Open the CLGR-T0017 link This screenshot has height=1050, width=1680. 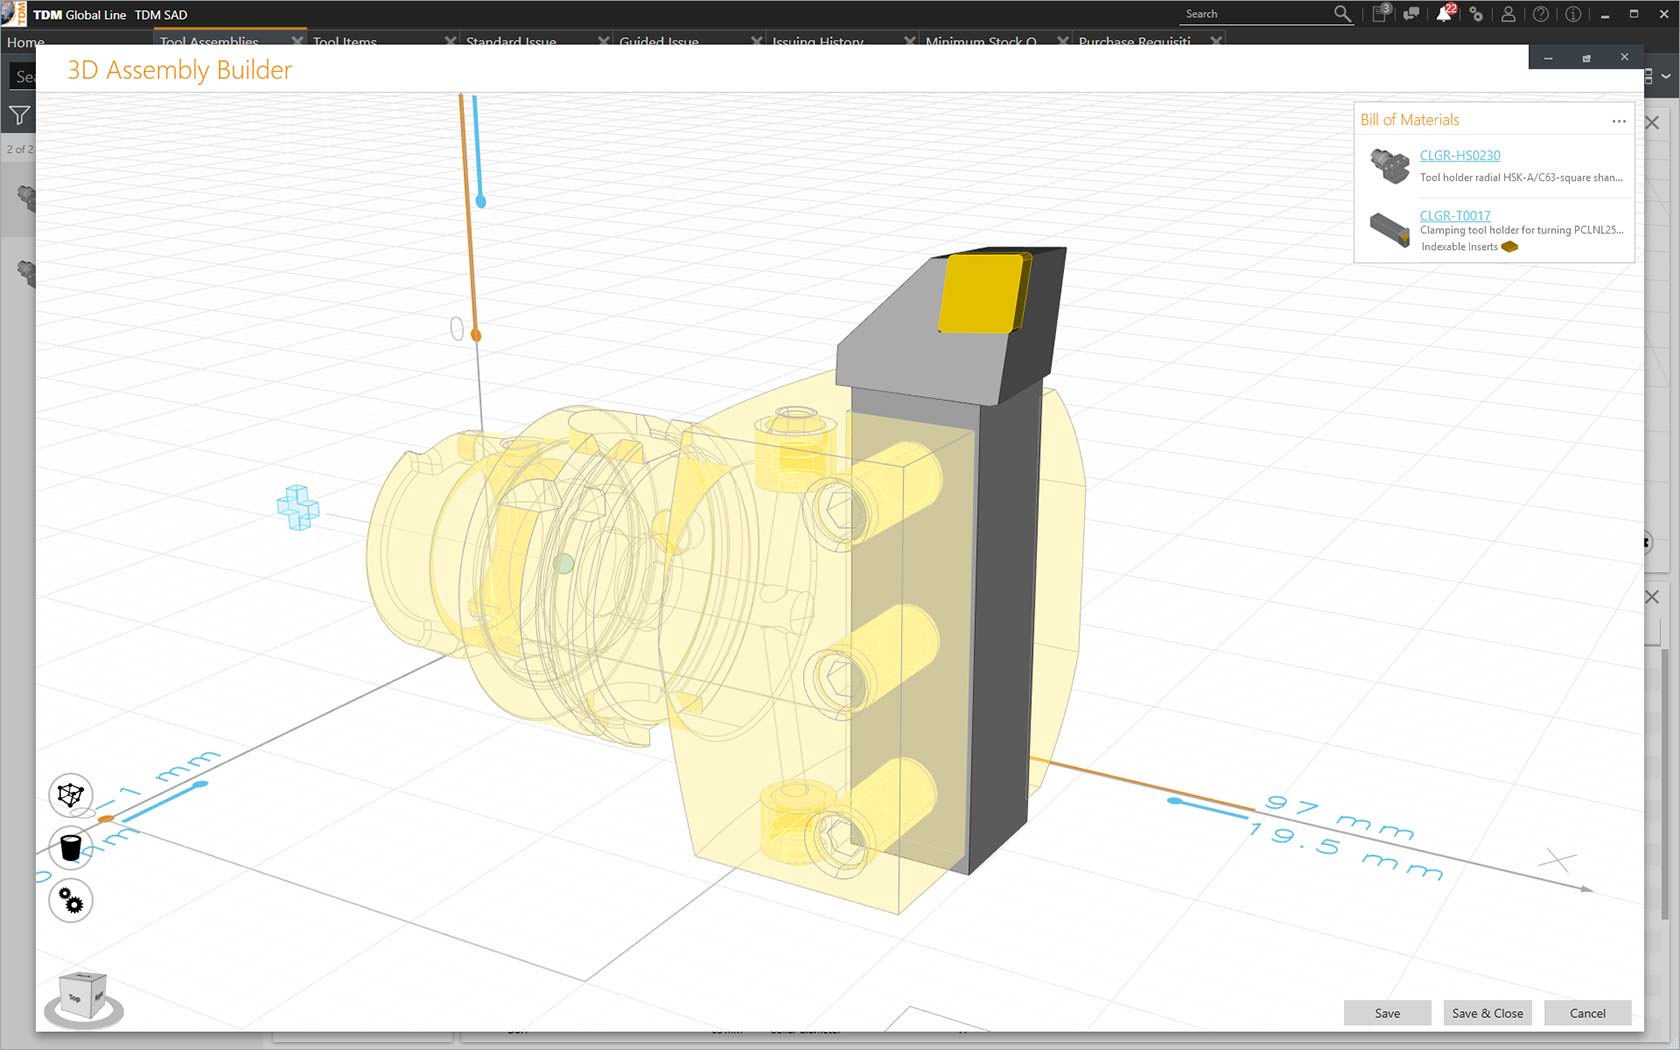[x=1455, y=215]
